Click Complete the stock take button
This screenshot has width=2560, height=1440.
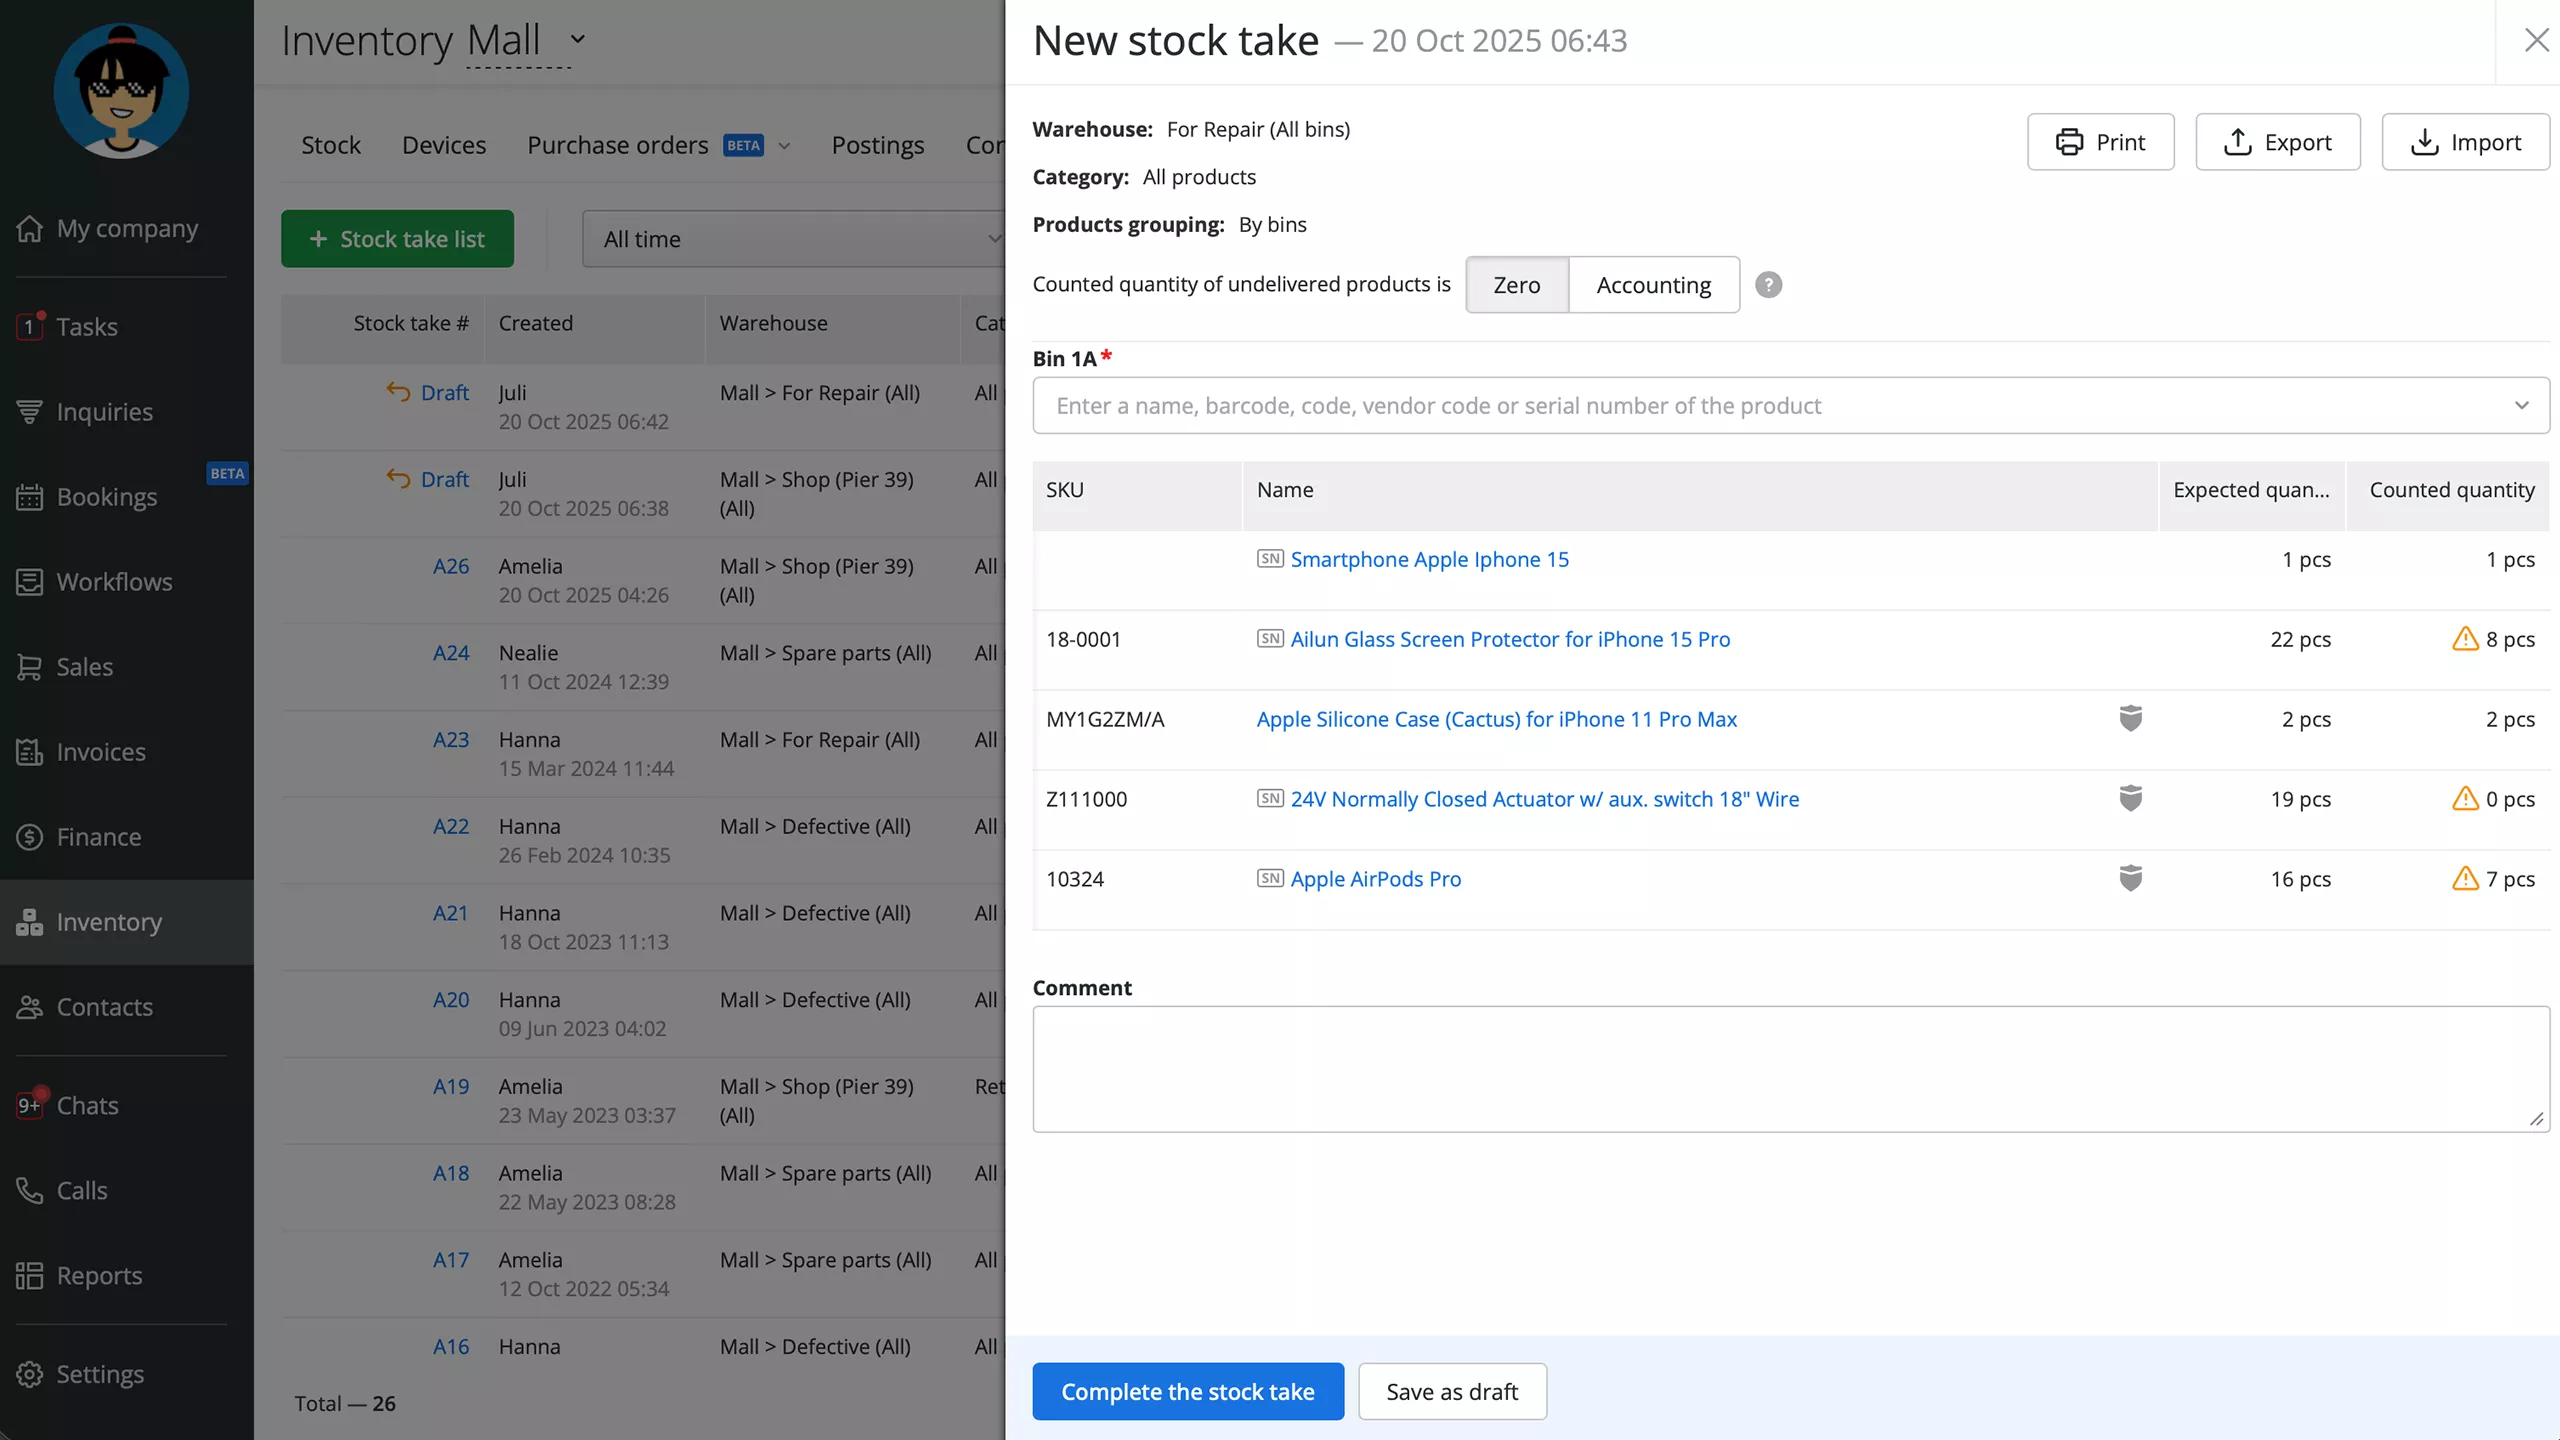pos(1187,1391)
